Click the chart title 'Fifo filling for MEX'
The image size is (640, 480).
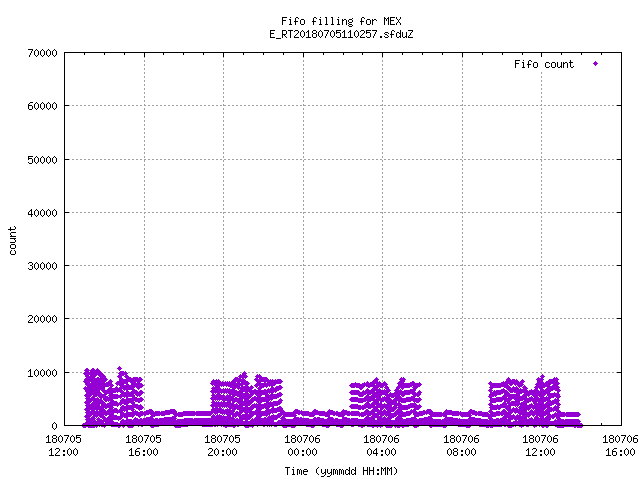coord(341,21)
